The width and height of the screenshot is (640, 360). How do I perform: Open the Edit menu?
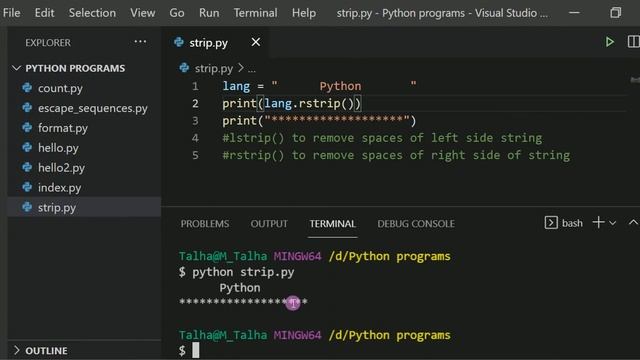(x=44, y=13)
